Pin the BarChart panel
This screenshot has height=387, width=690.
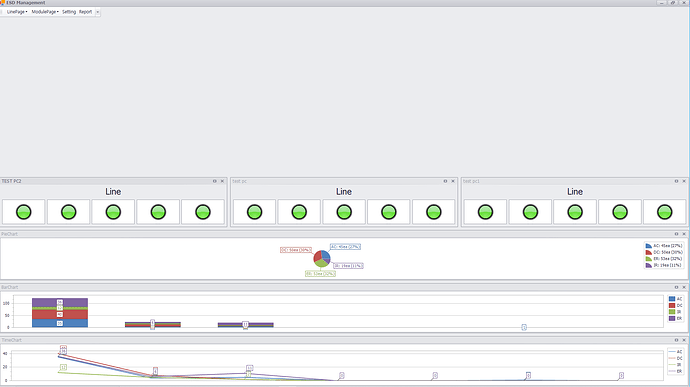tap(676, 287)
